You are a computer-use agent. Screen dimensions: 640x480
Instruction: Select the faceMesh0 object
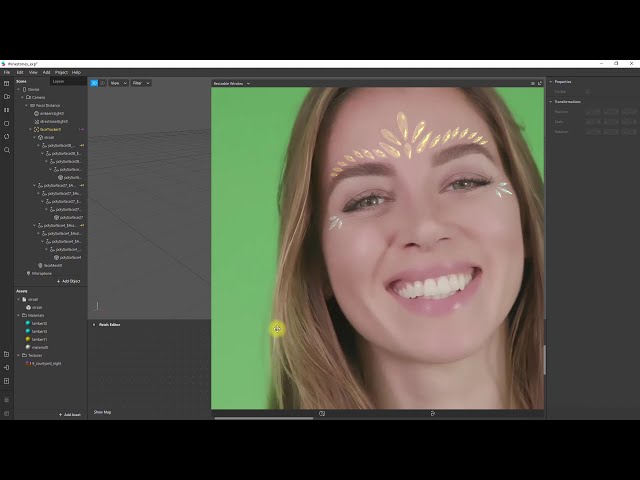[50, 265]
